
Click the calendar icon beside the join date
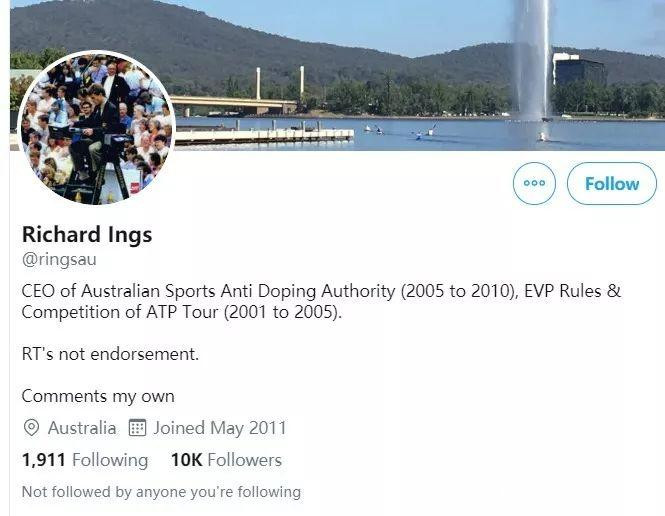click(138, 428)
